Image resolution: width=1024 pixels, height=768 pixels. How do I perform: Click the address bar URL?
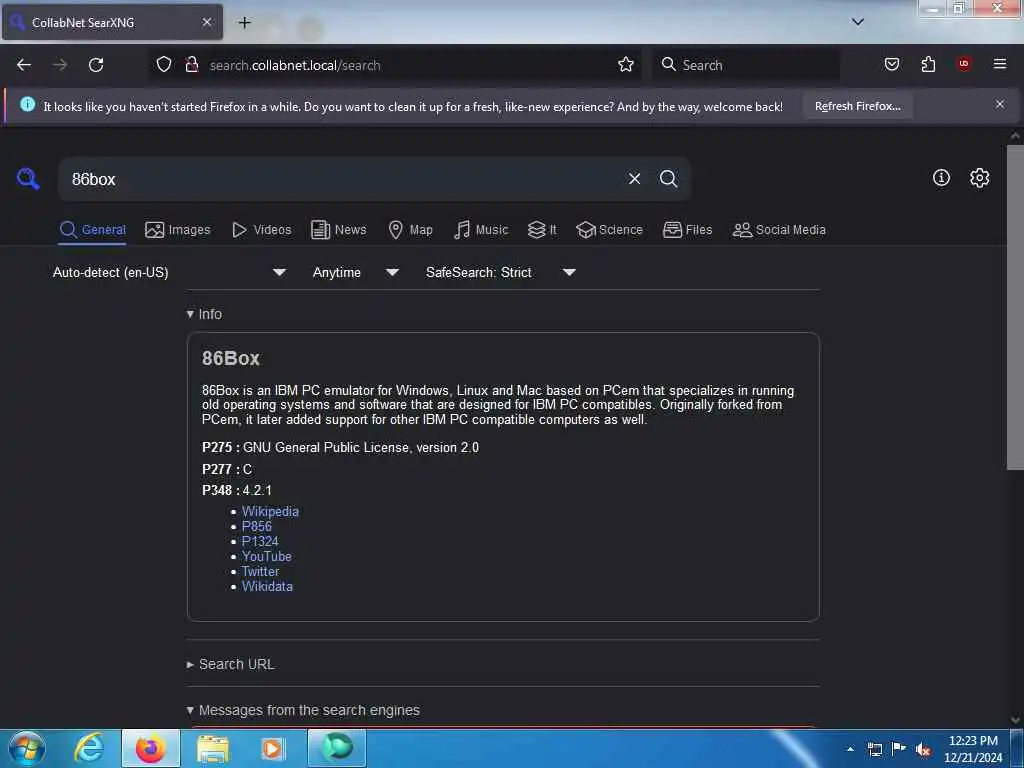coord(295,65)
